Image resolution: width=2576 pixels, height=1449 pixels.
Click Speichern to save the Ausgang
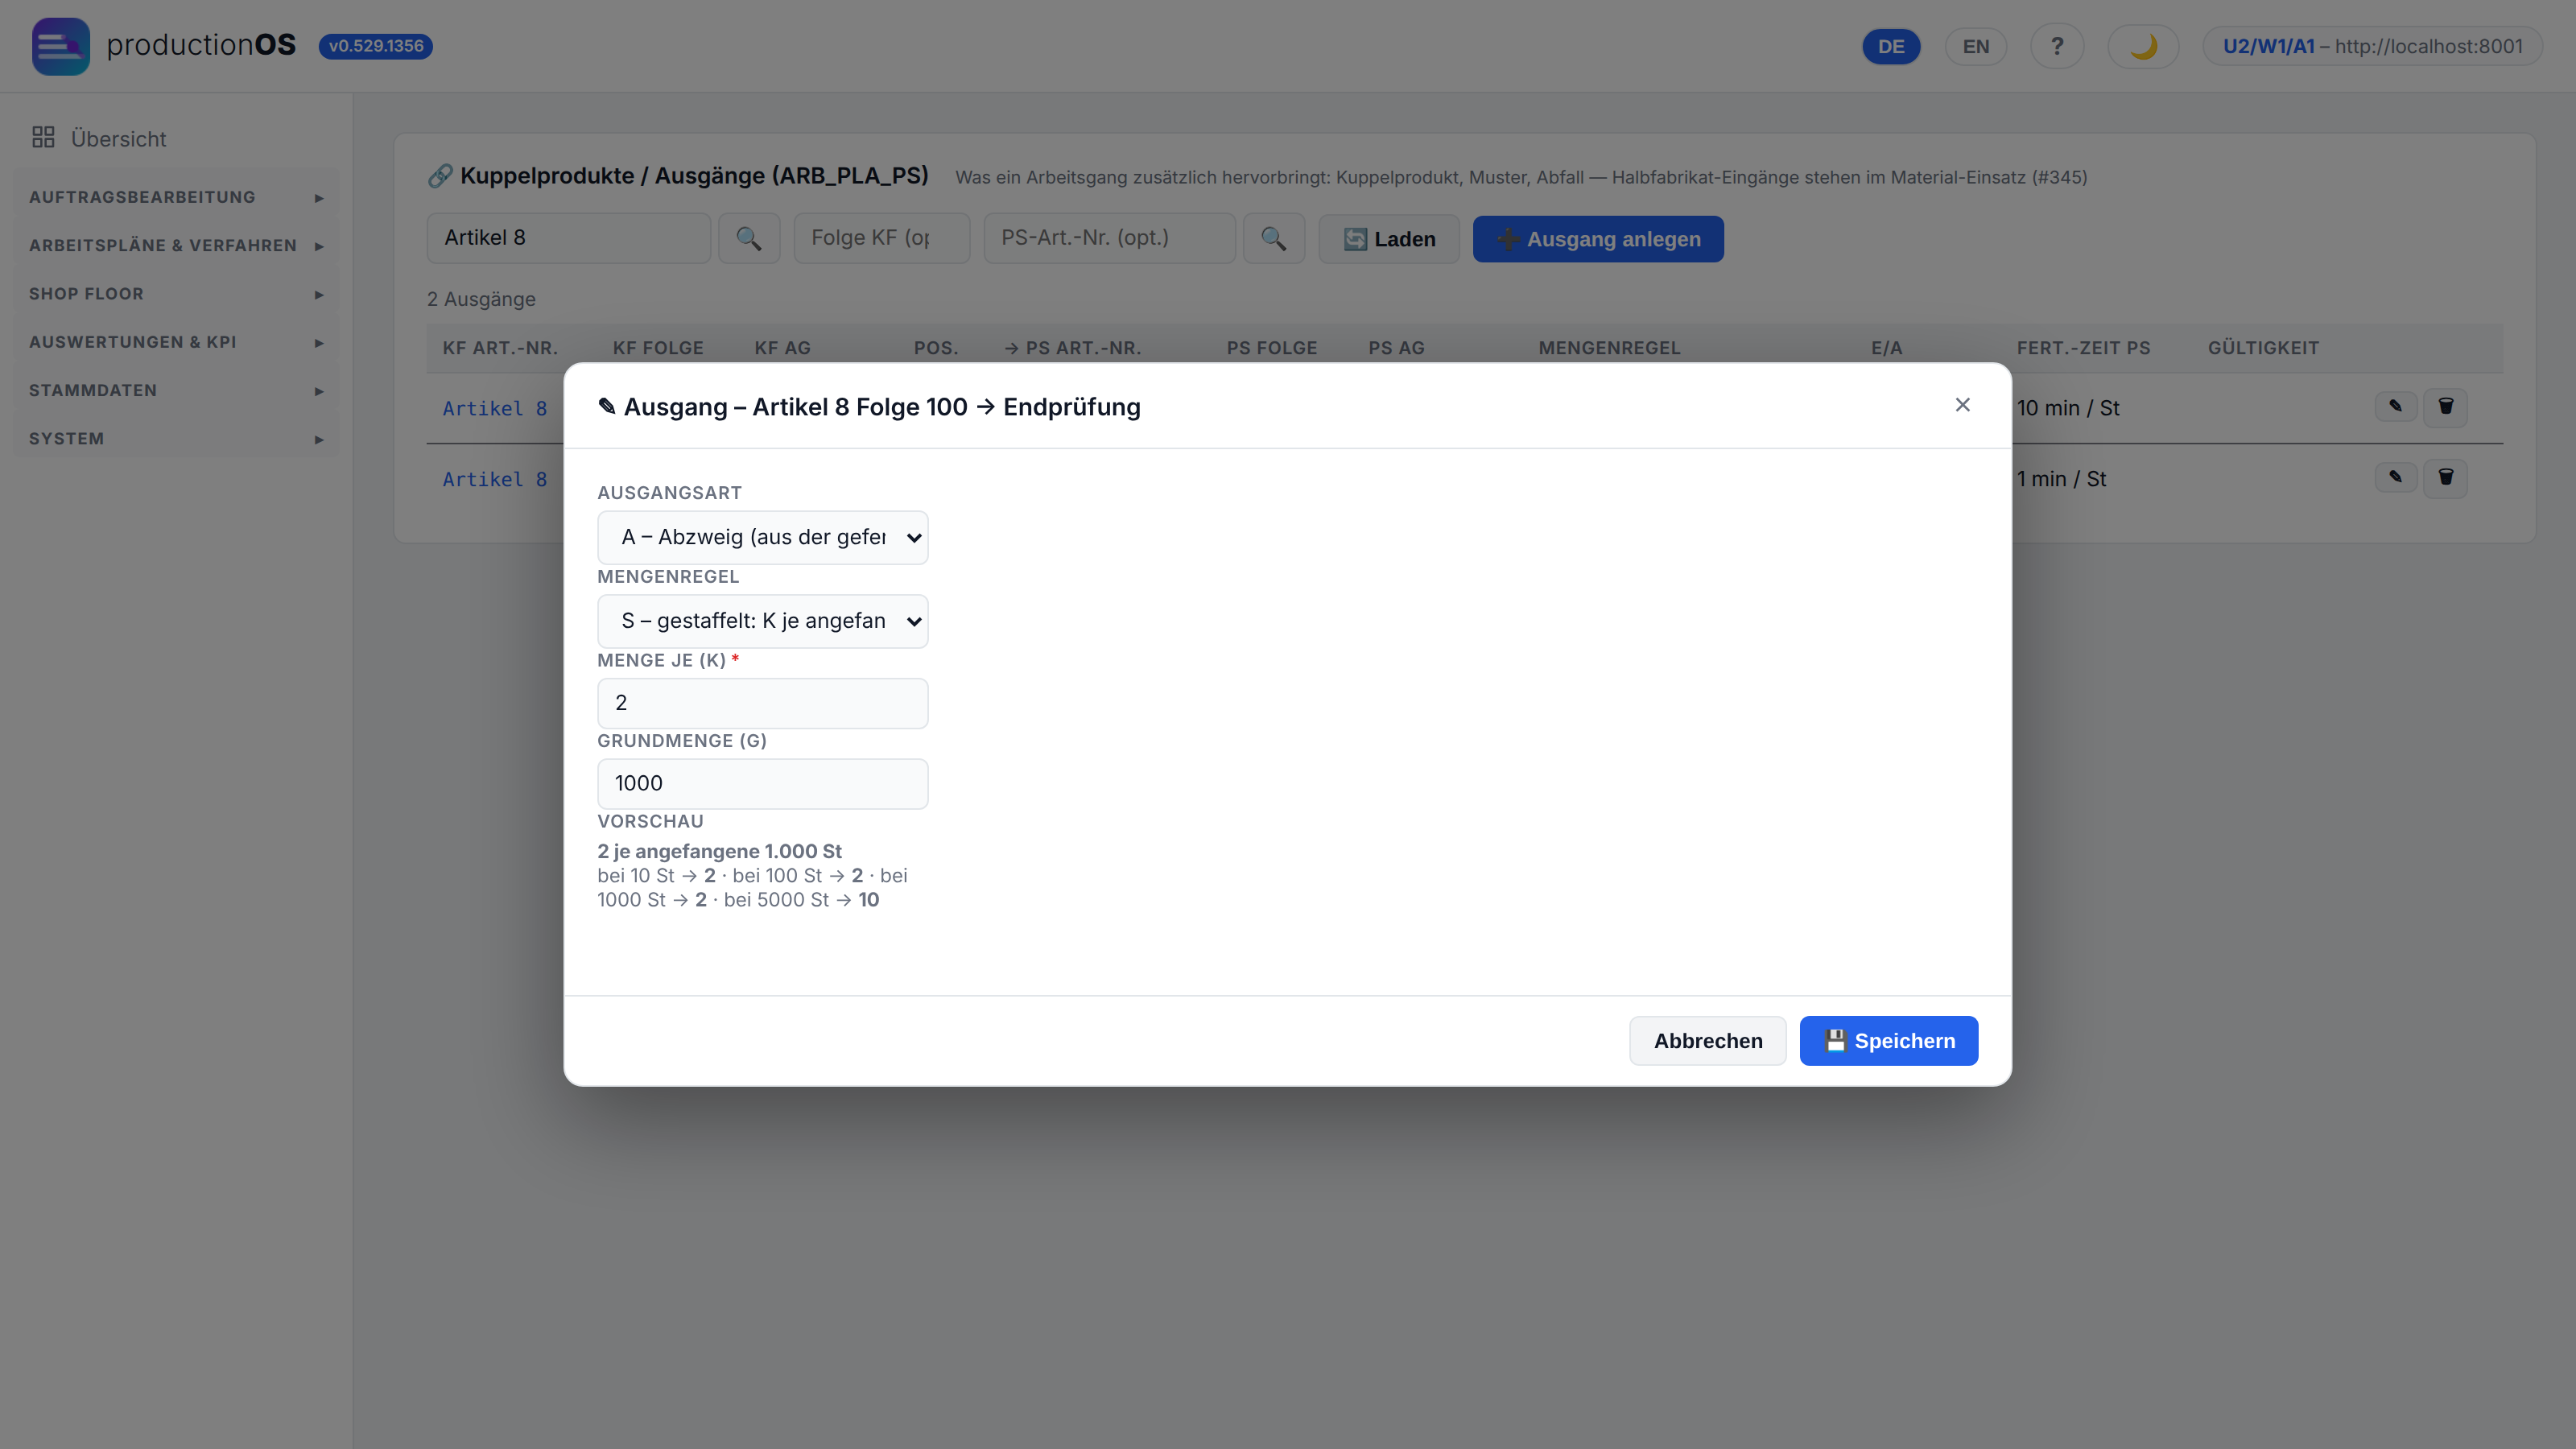(x=1888, y=1041)
